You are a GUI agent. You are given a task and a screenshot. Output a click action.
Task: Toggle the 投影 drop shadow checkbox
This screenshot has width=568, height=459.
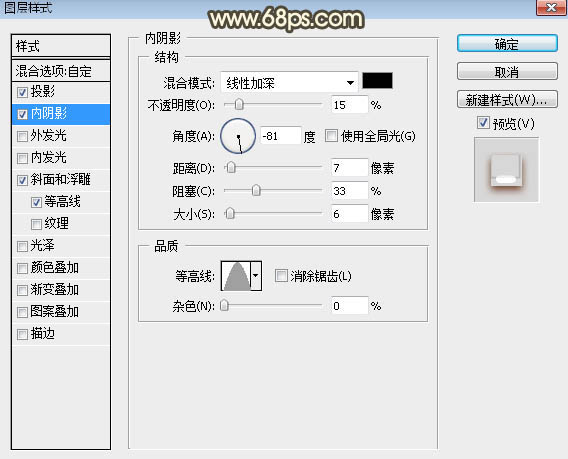click(22, 92)
